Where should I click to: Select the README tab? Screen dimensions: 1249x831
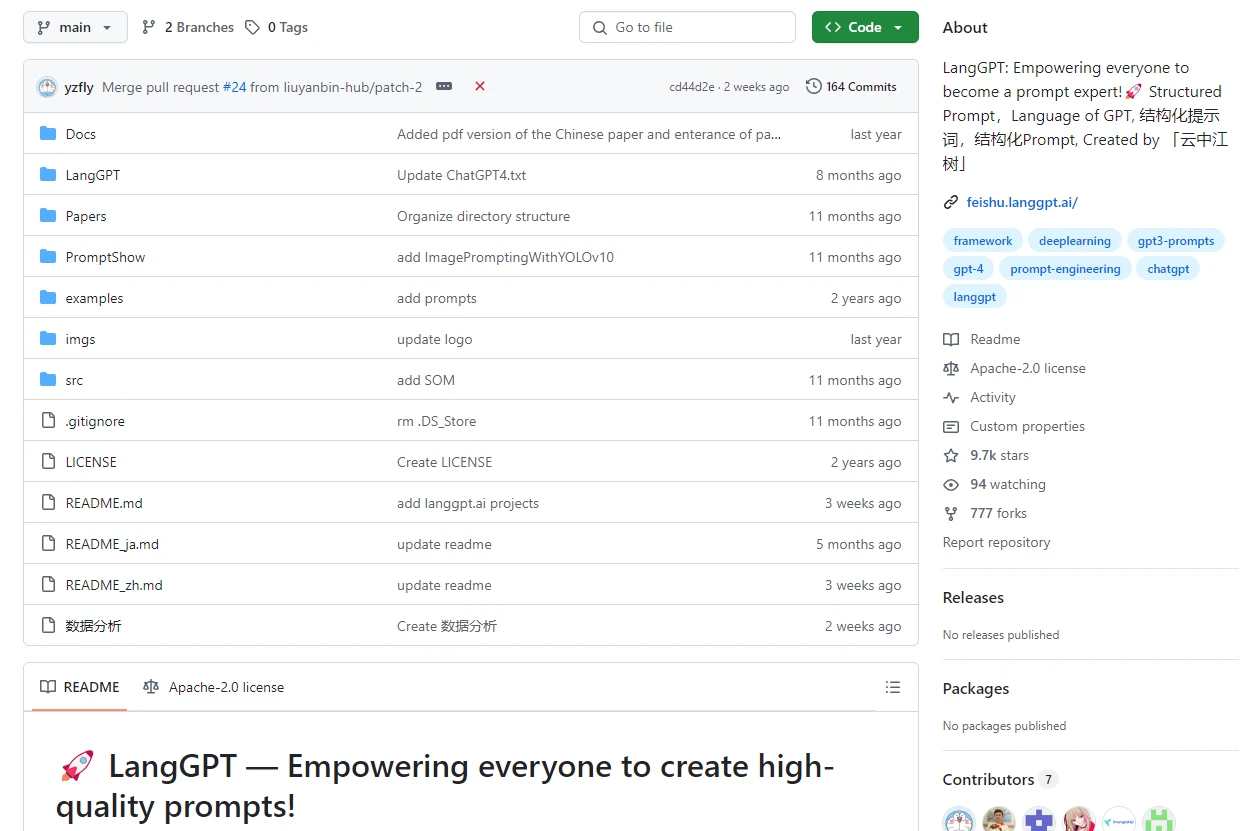pyautogui.click(x=80, y=687)
